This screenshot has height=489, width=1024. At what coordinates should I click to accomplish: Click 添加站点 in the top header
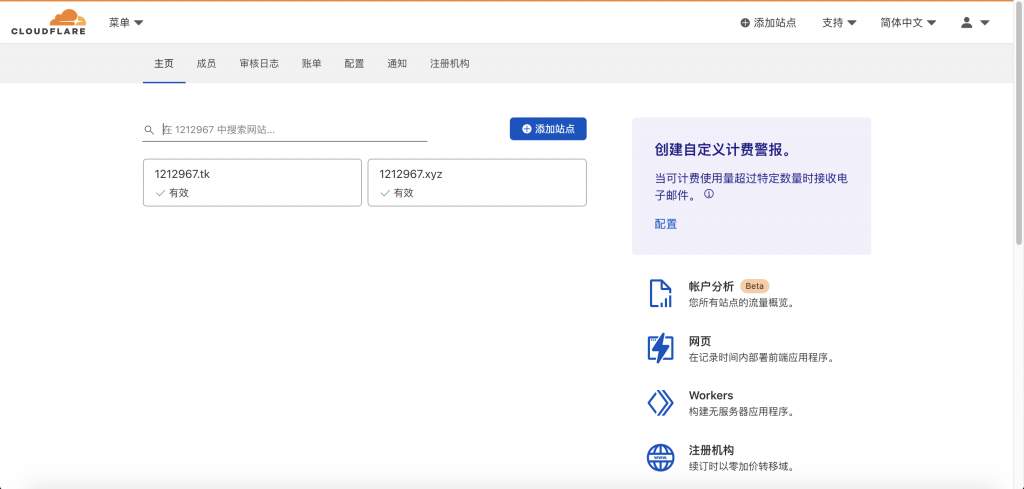tap(768, 22)
